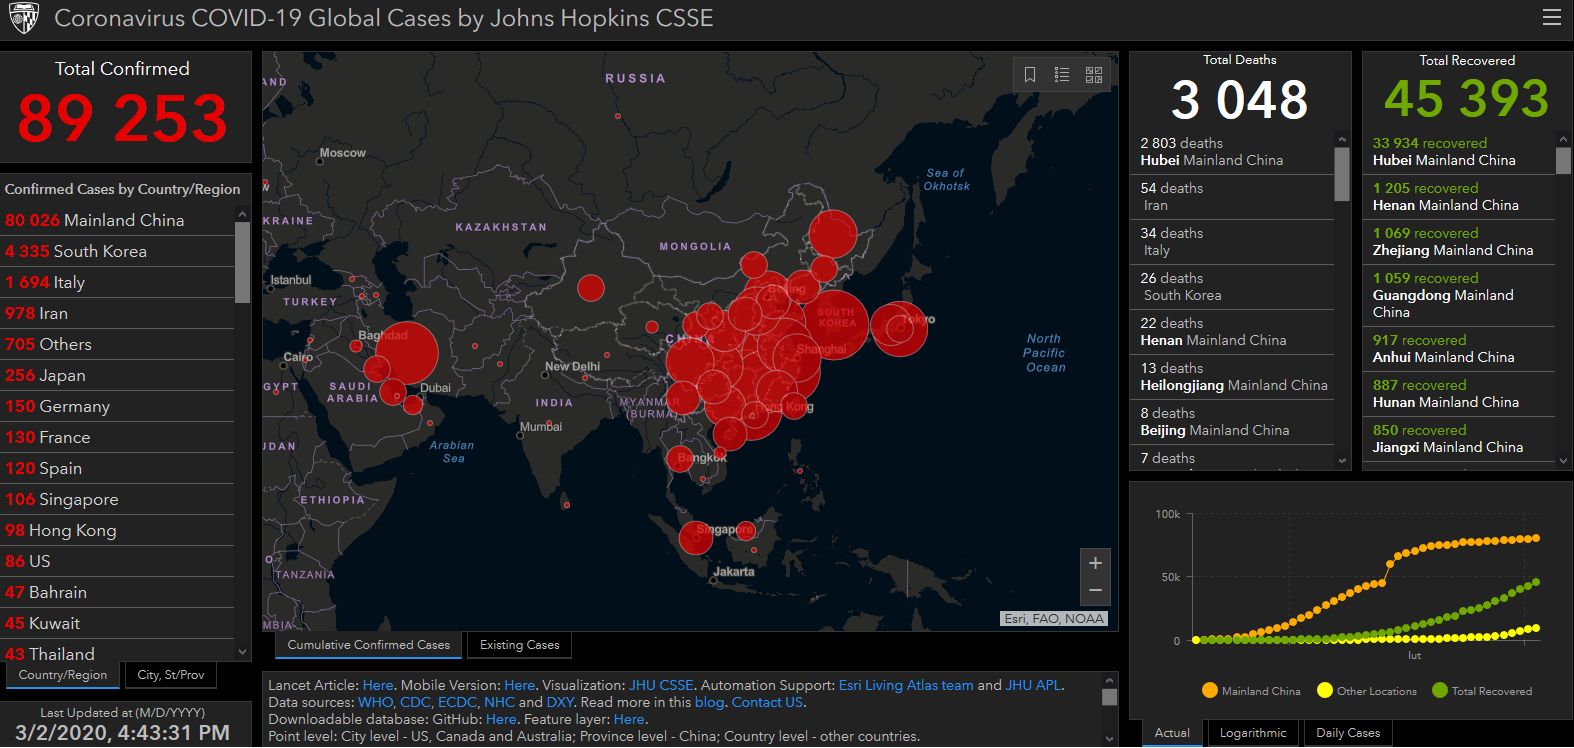Select '256 Japan' in country list
Image resolution: width=1574 pixels, height=748 pixels.
tap(117, 375)
